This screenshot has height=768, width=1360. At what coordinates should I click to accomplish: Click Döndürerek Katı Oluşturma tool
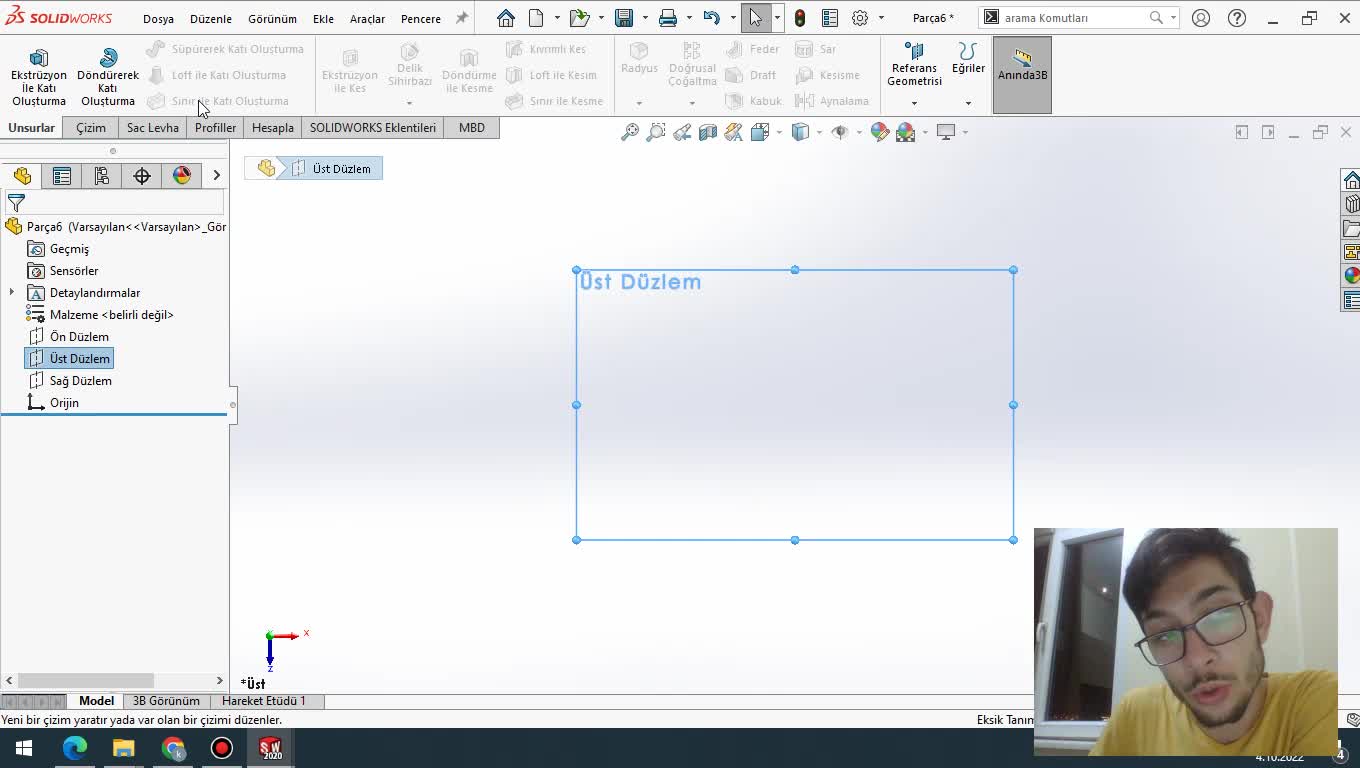click(x=108, y=77)
